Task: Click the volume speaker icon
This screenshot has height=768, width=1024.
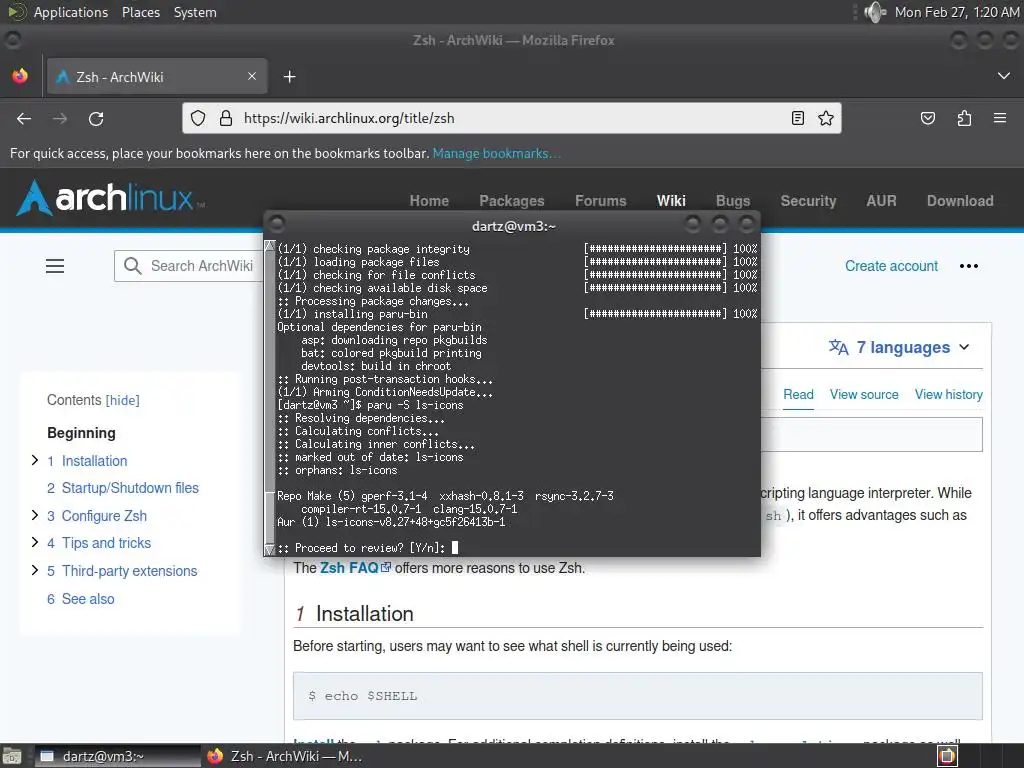Action: point(874,12)
